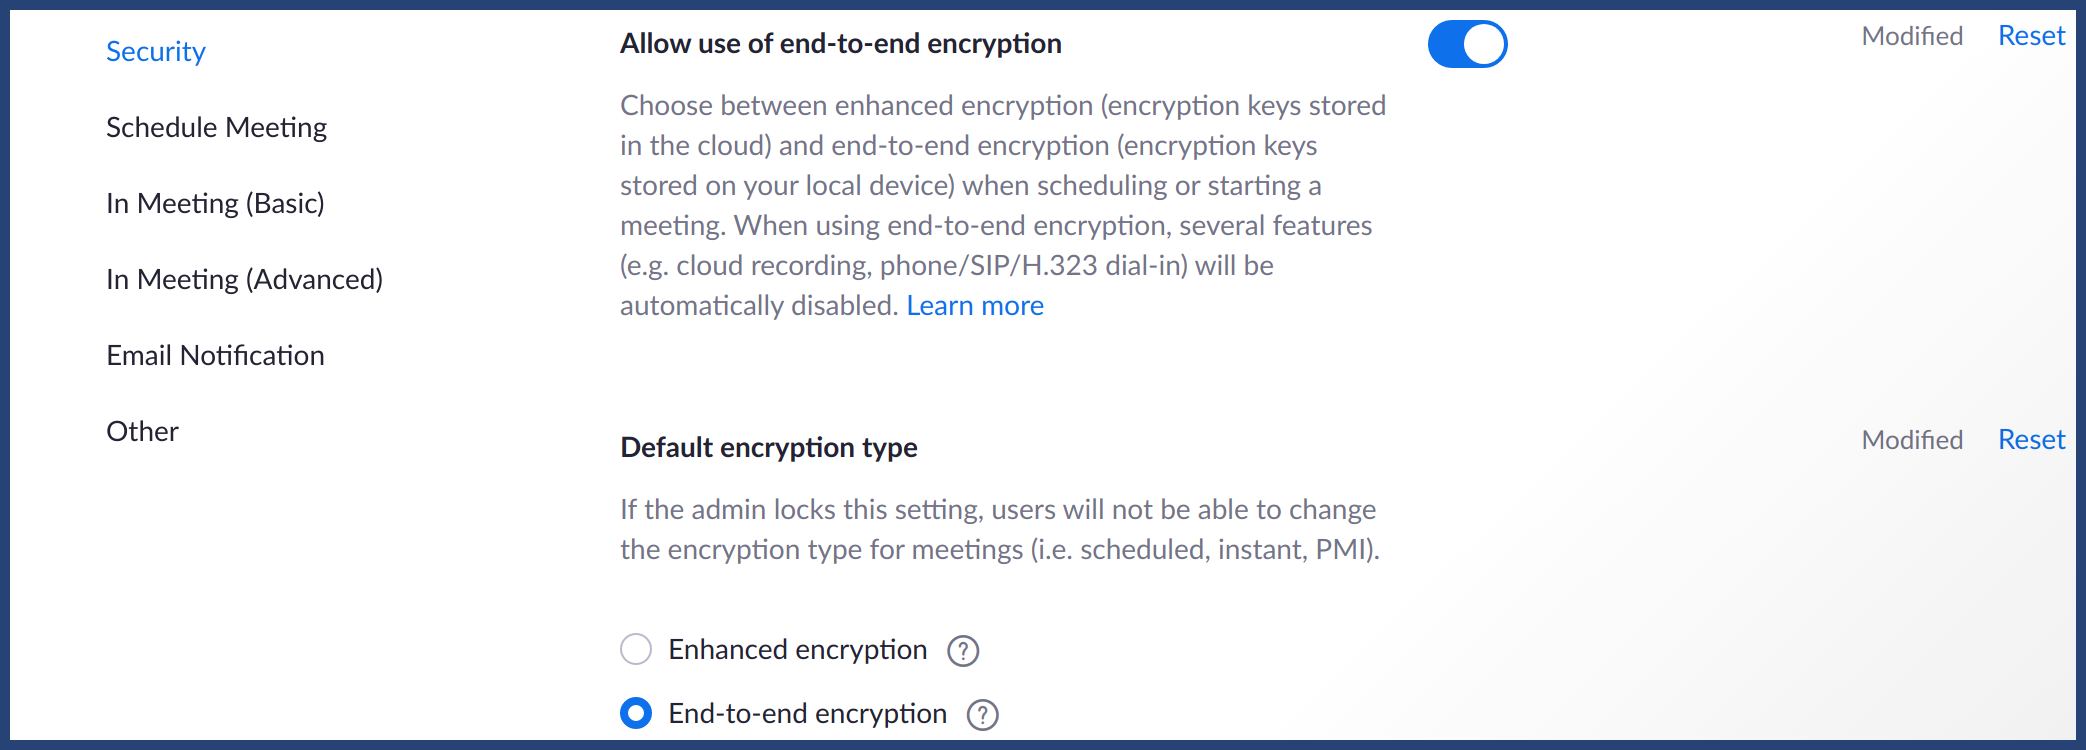Toggle off Allow use of end-to-end encryption

[1467, 44]
